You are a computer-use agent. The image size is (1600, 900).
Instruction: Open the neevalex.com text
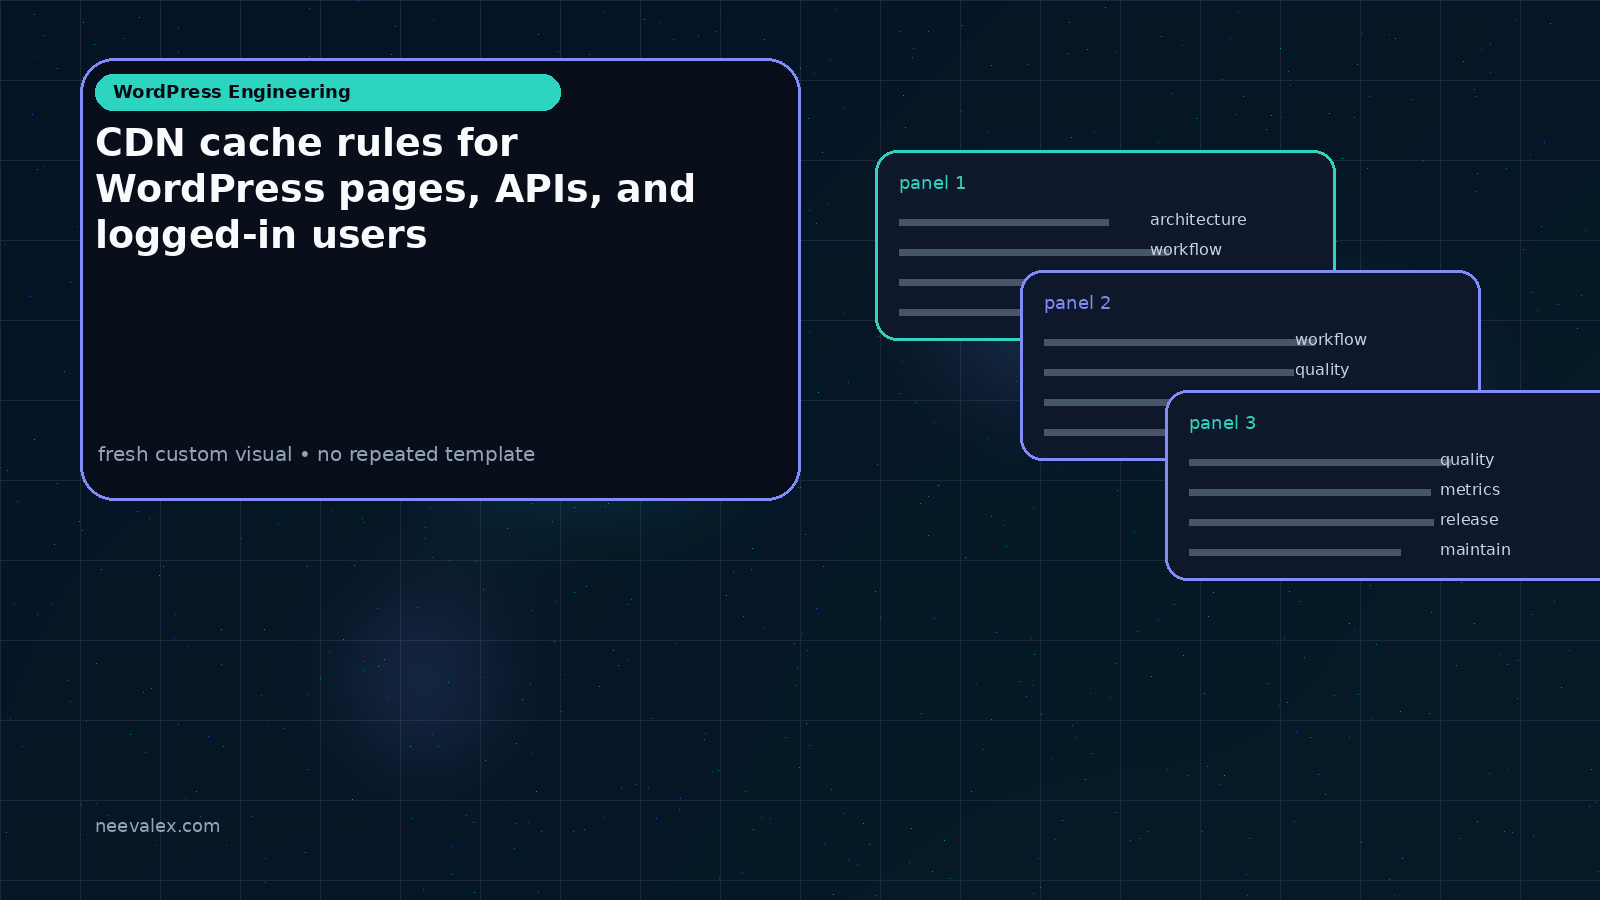(157, 826)
